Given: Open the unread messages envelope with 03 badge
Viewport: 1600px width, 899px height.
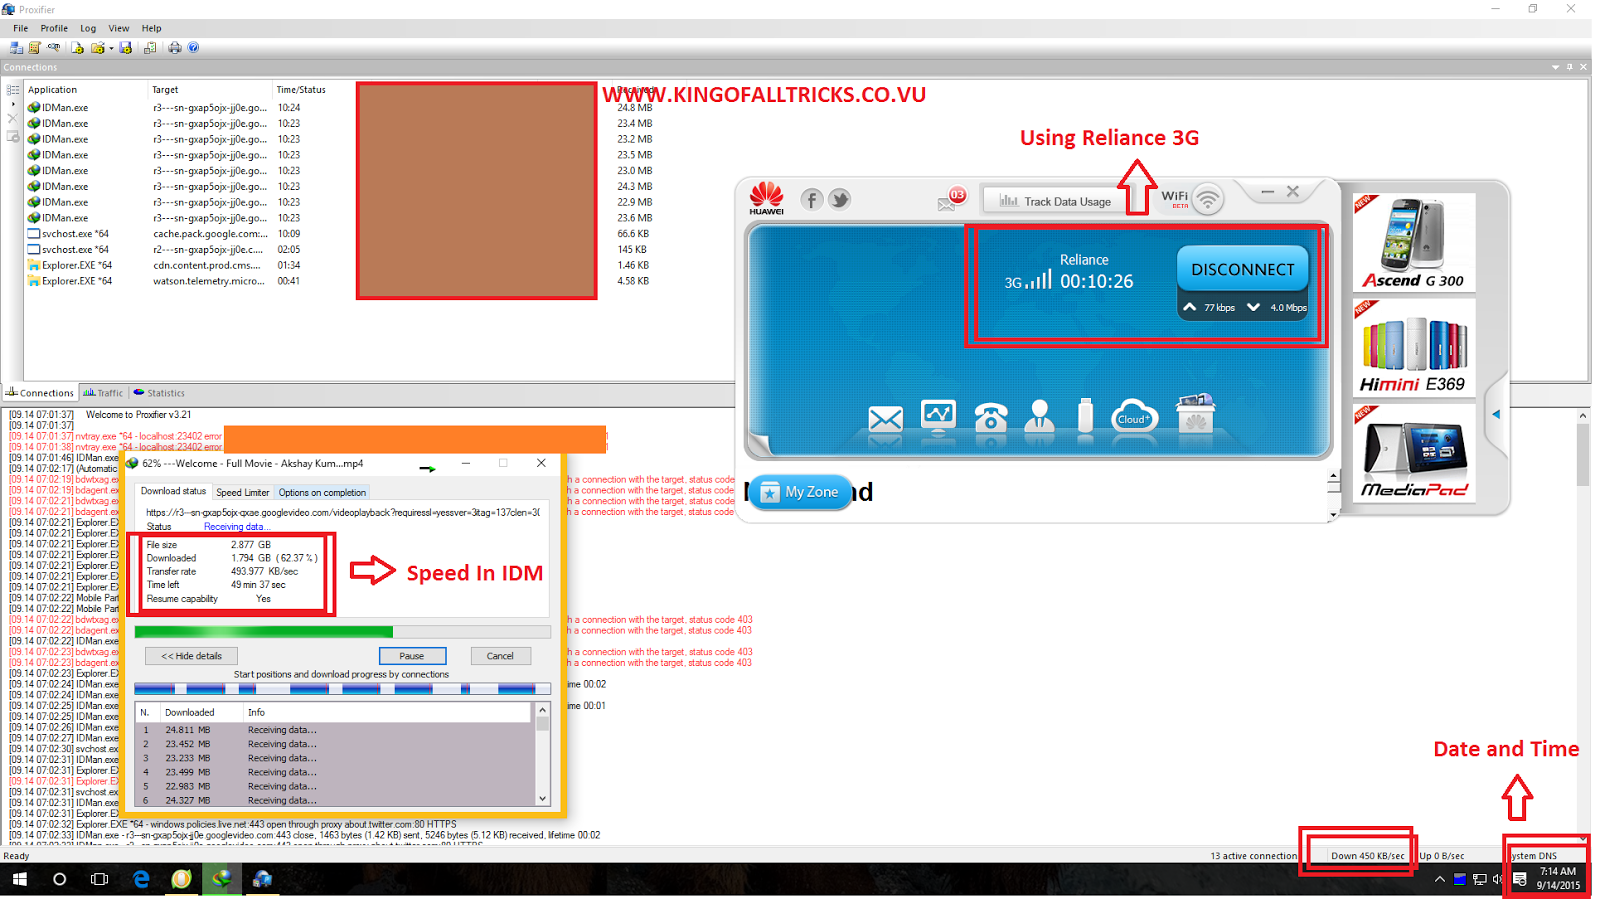Looking at the screenshot, I should point(951,199).
